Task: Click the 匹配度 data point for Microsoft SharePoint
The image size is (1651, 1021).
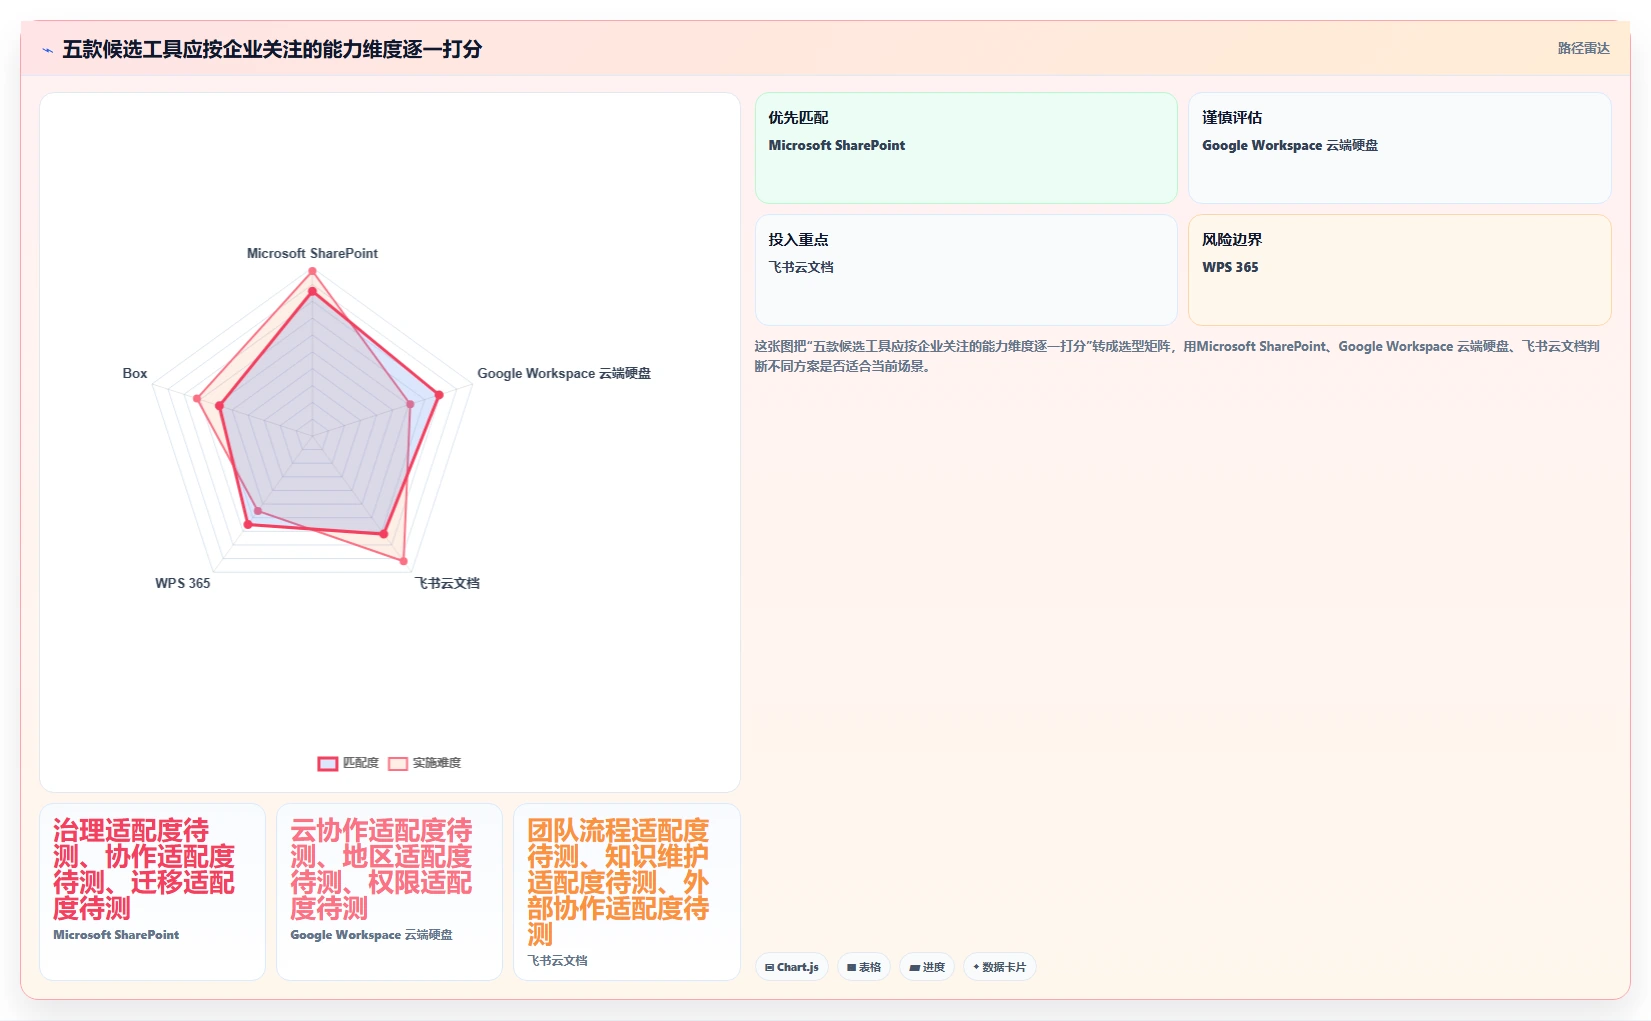Action: 312,292
